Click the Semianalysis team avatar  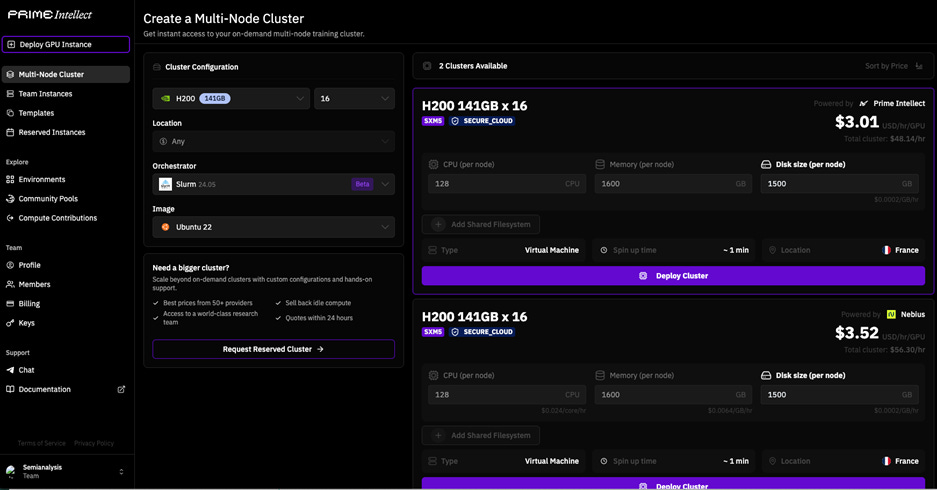(11, 471)
